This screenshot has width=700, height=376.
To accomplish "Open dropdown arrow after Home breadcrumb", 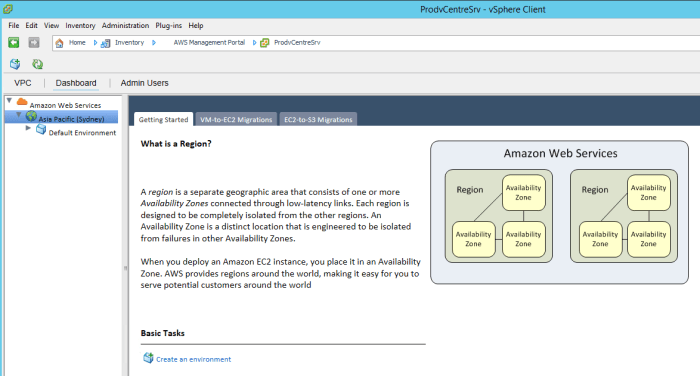I will coord(95,43).
